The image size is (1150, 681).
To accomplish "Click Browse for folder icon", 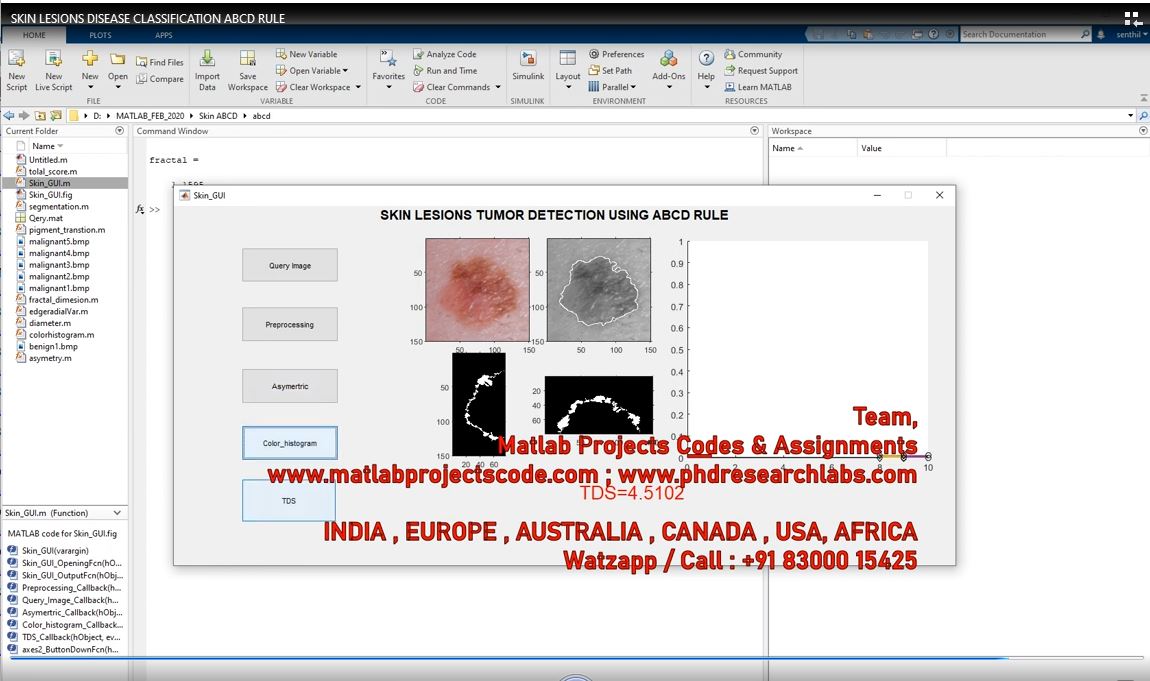I will click(56, 116).
